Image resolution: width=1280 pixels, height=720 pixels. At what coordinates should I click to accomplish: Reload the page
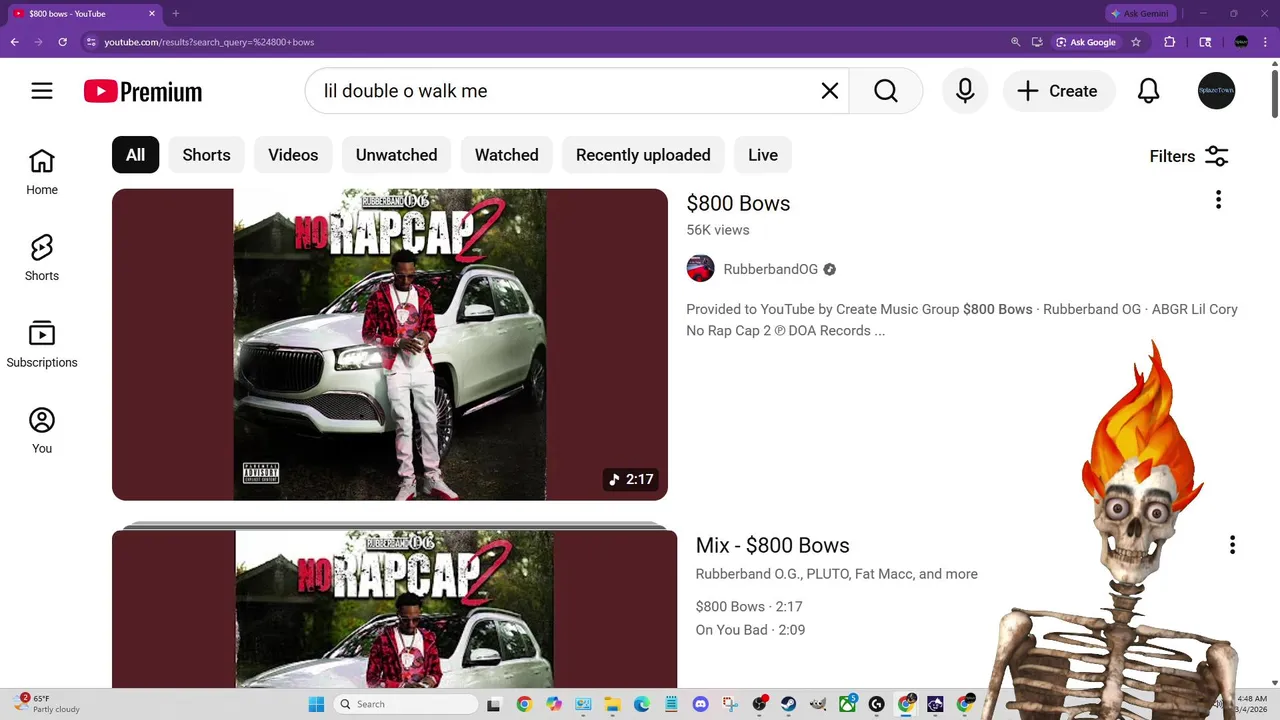(62, 42)
